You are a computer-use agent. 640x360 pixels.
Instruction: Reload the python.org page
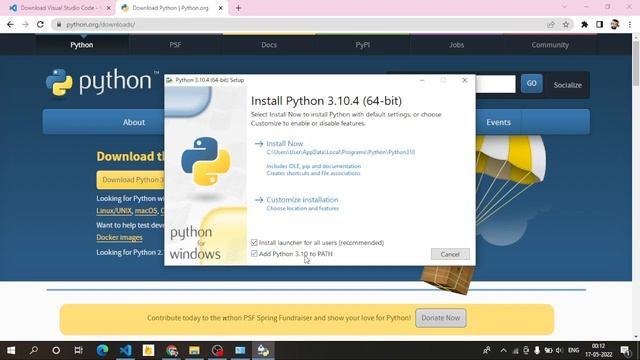coord(40,24)
